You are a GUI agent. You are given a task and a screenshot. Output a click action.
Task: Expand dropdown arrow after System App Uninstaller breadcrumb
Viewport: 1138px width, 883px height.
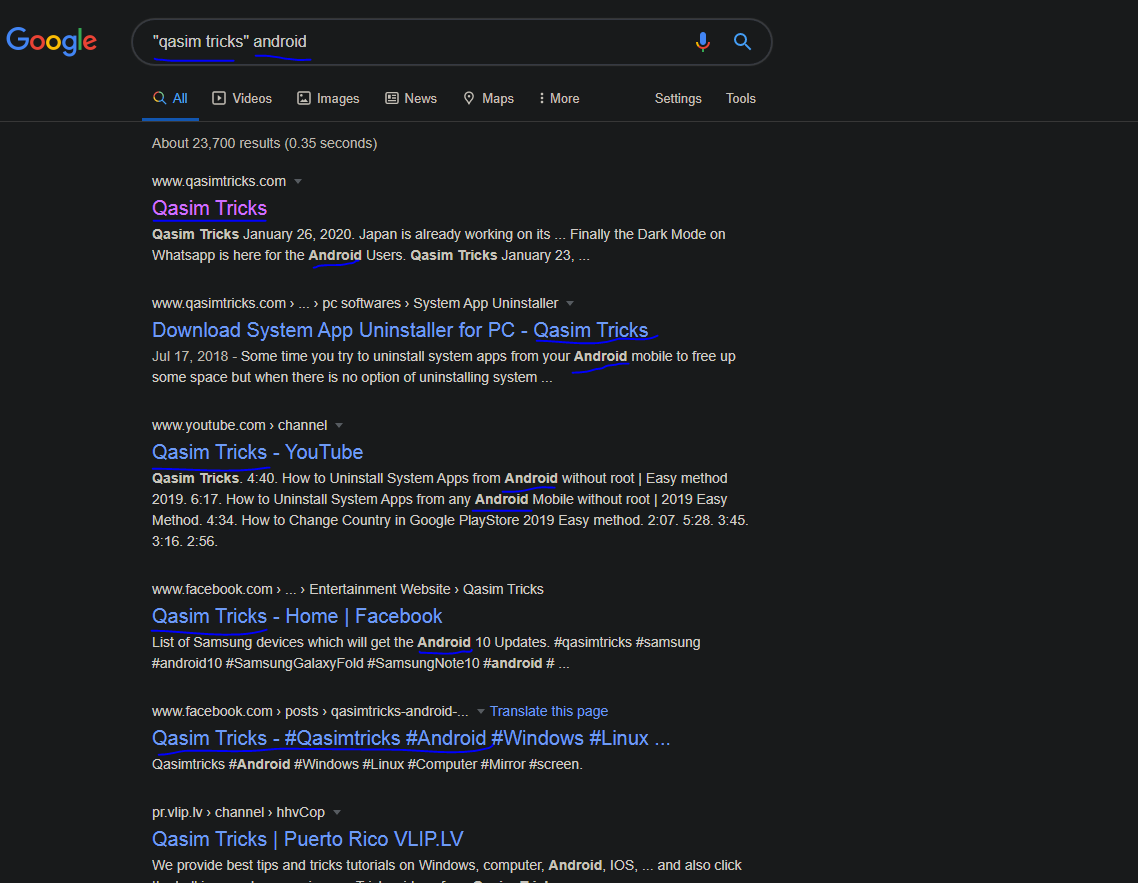pos(570,303)
